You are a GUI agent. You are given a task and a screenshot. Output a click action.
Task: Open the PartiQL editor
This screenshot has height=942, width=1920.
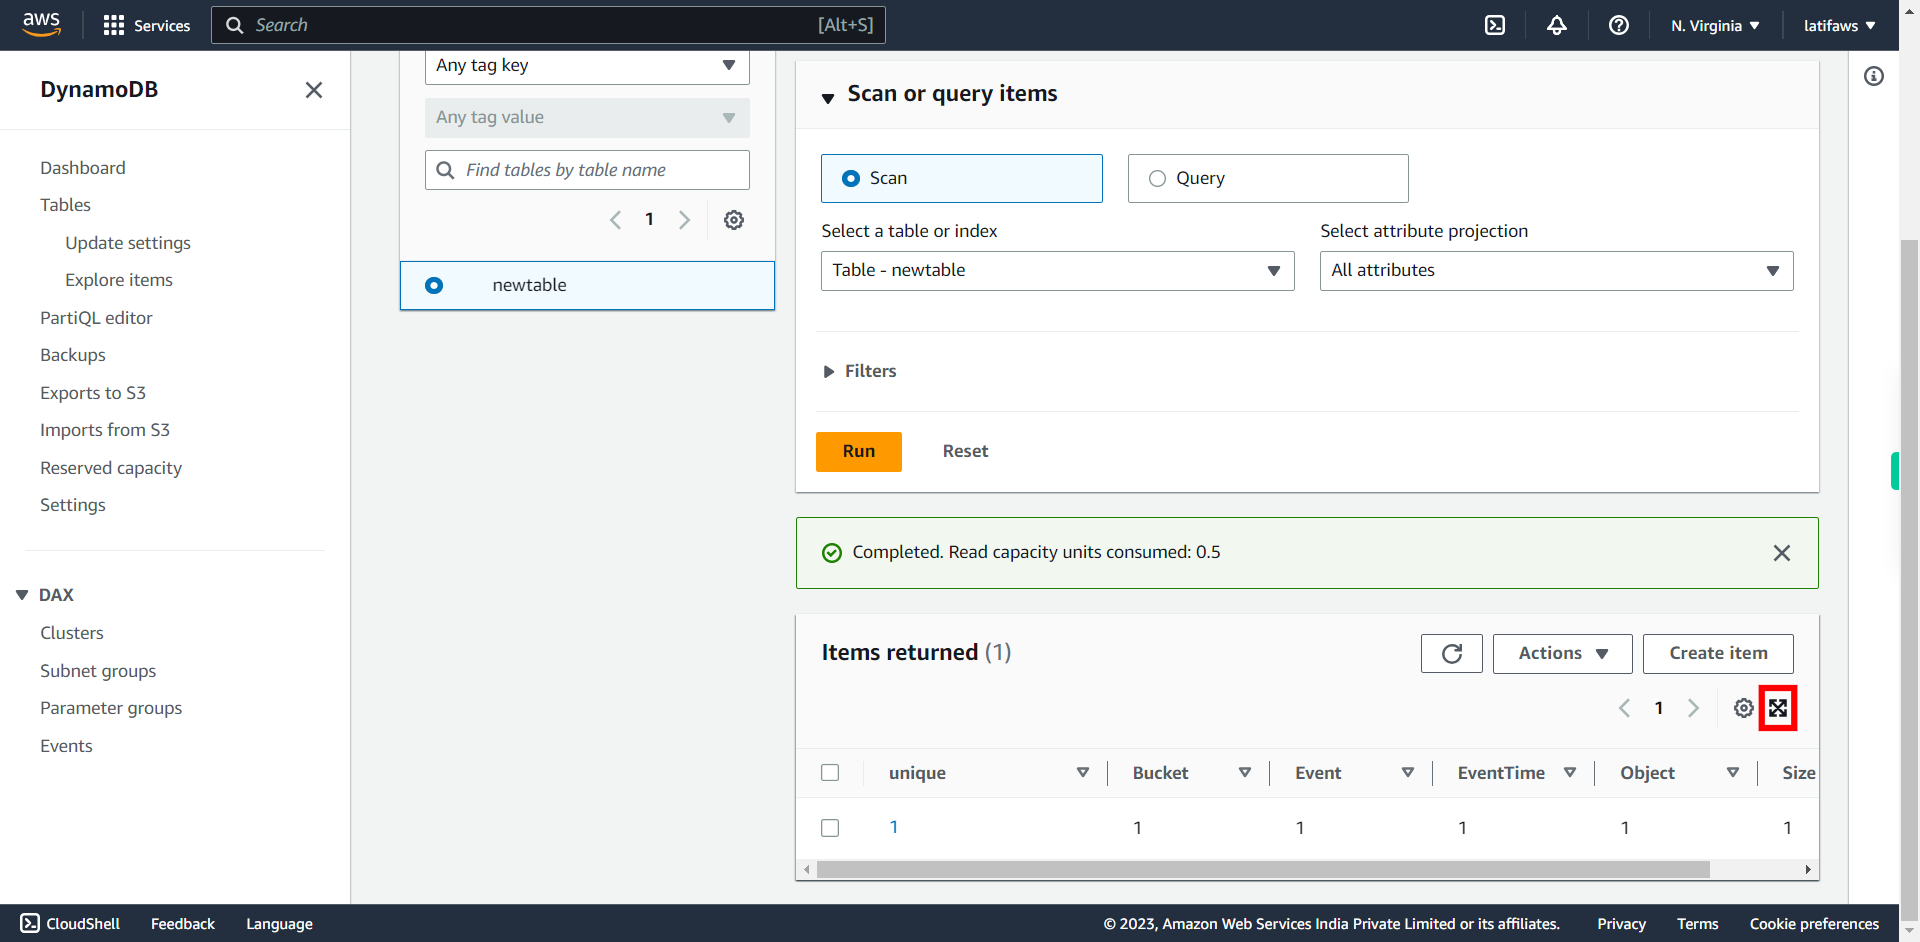coord(96,318)
